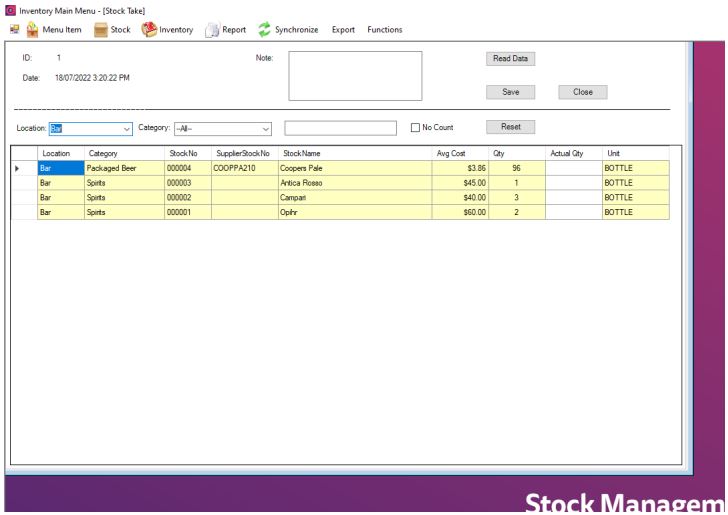
Task: Open the Stock box icon
Action: click(99, 29)
